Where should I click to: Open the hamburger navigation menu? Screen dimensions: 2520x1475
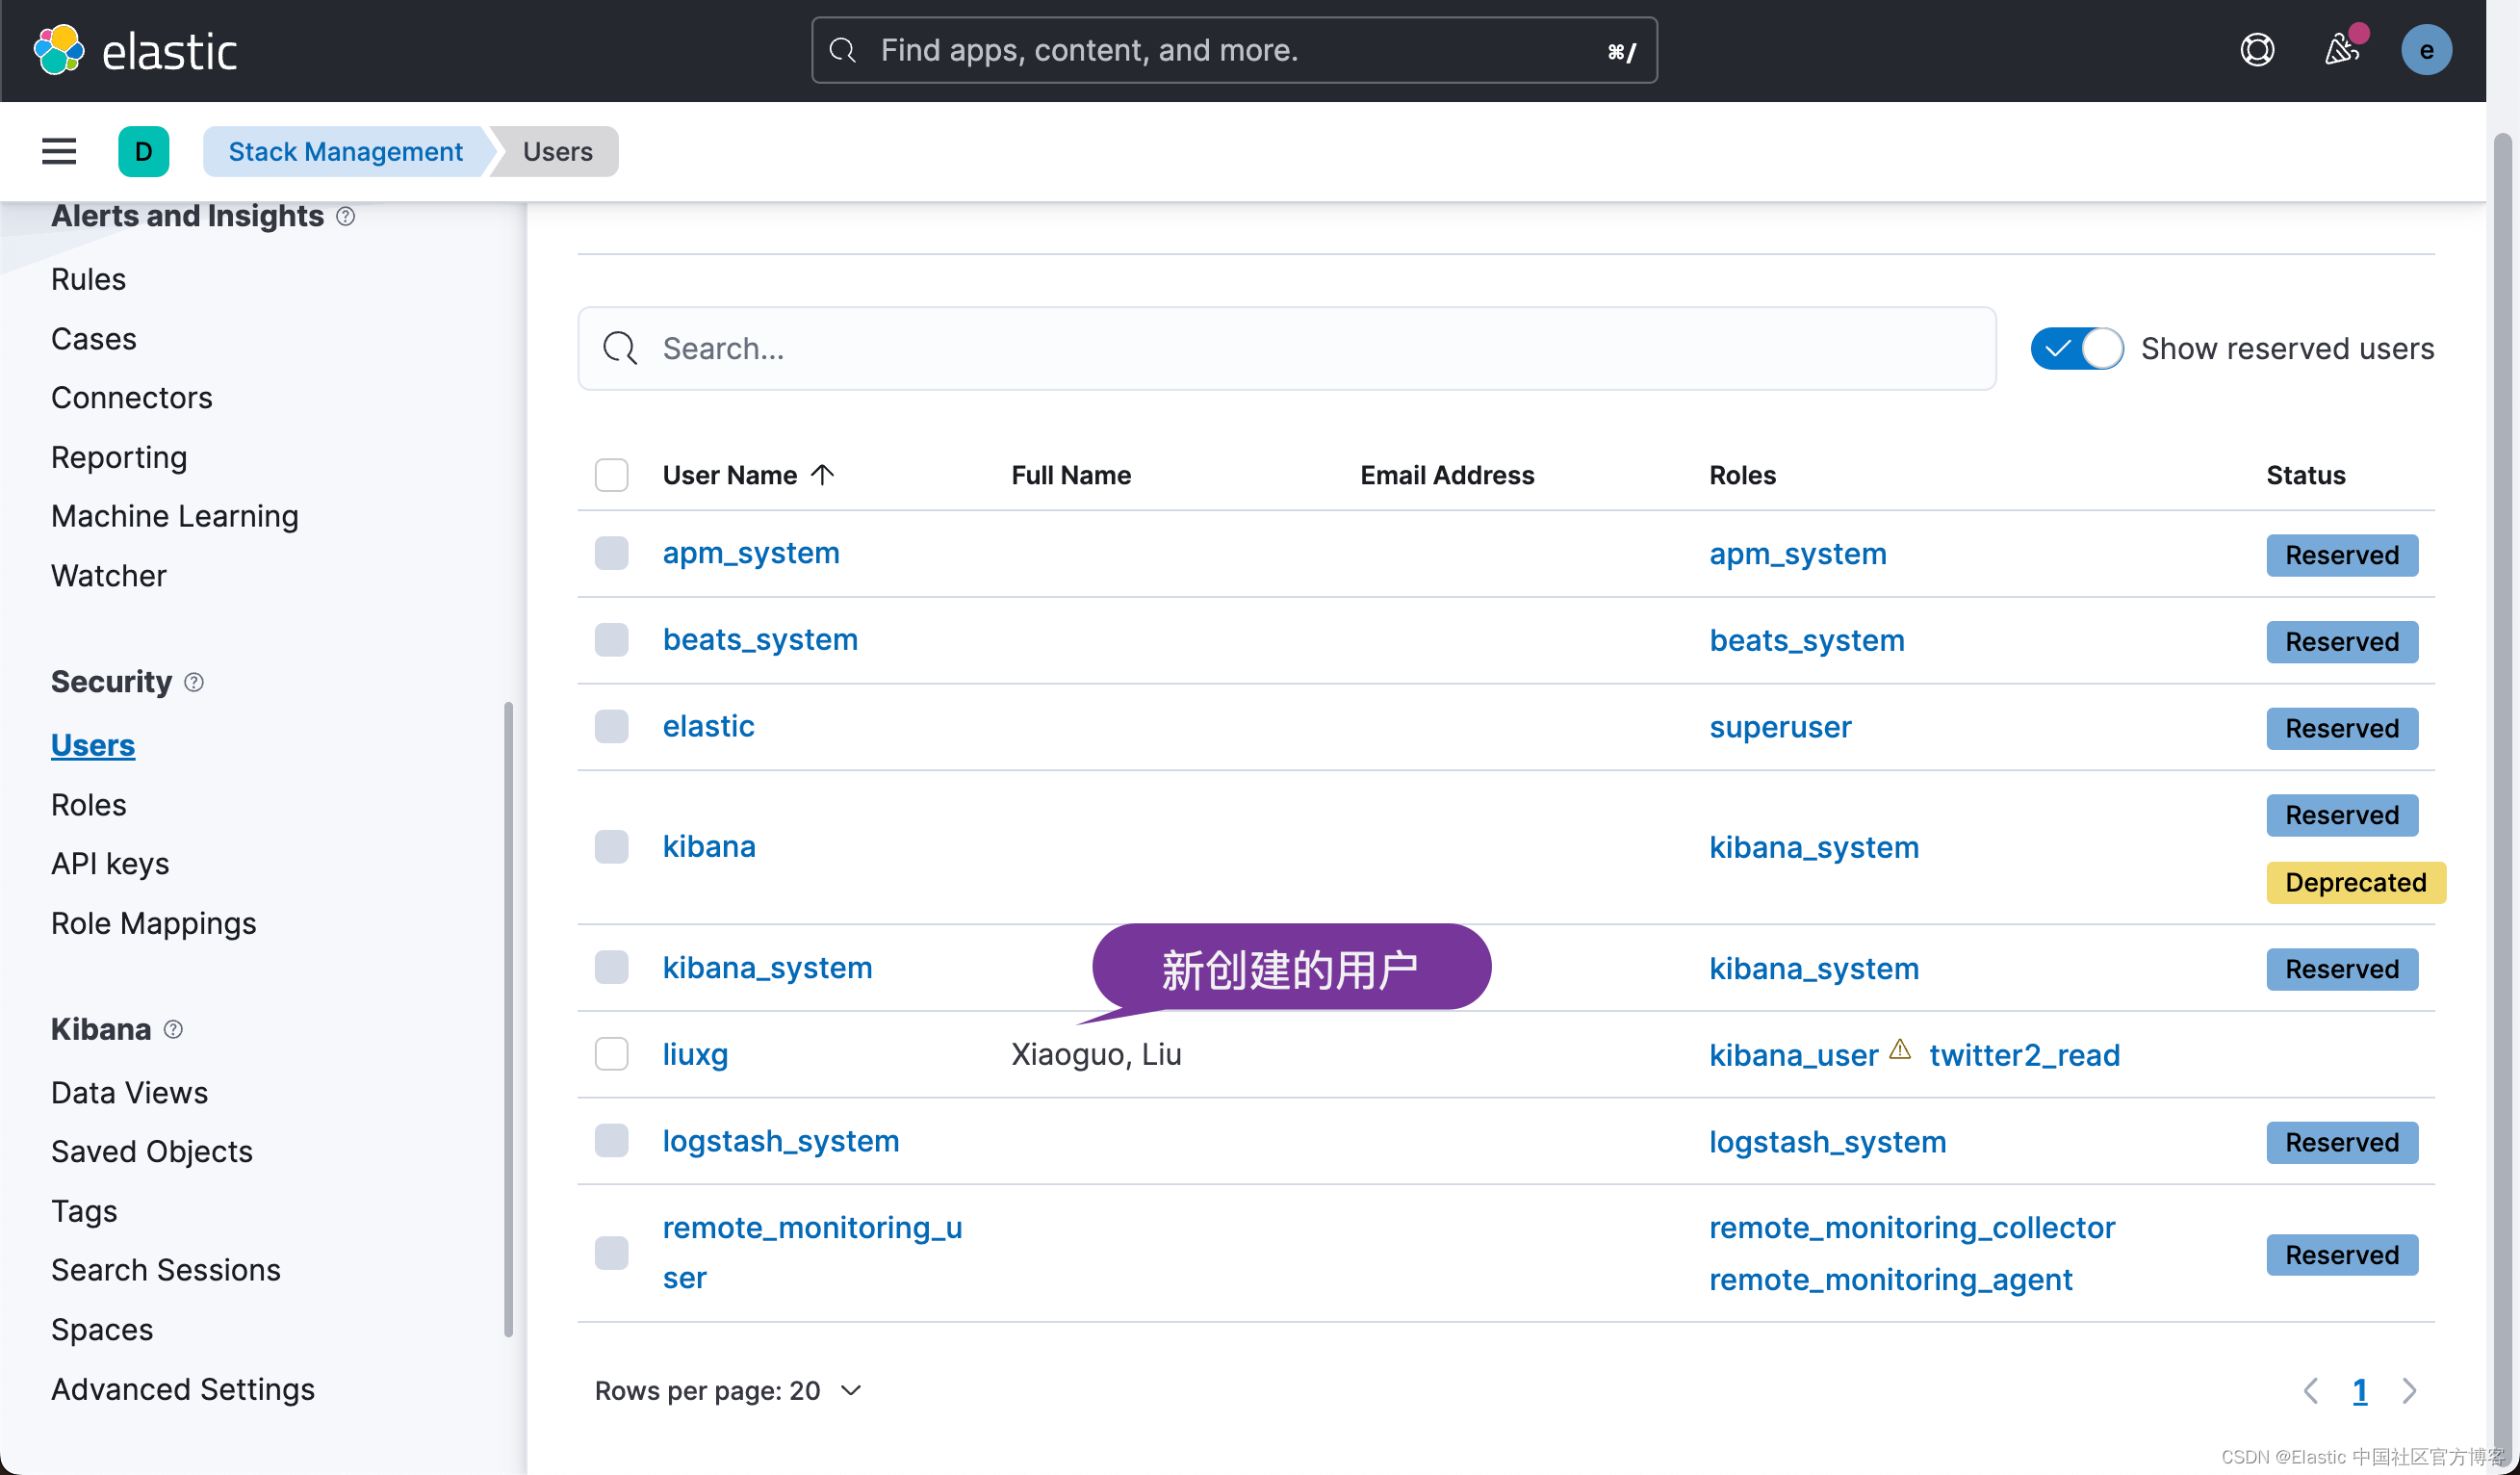point(59,151)
